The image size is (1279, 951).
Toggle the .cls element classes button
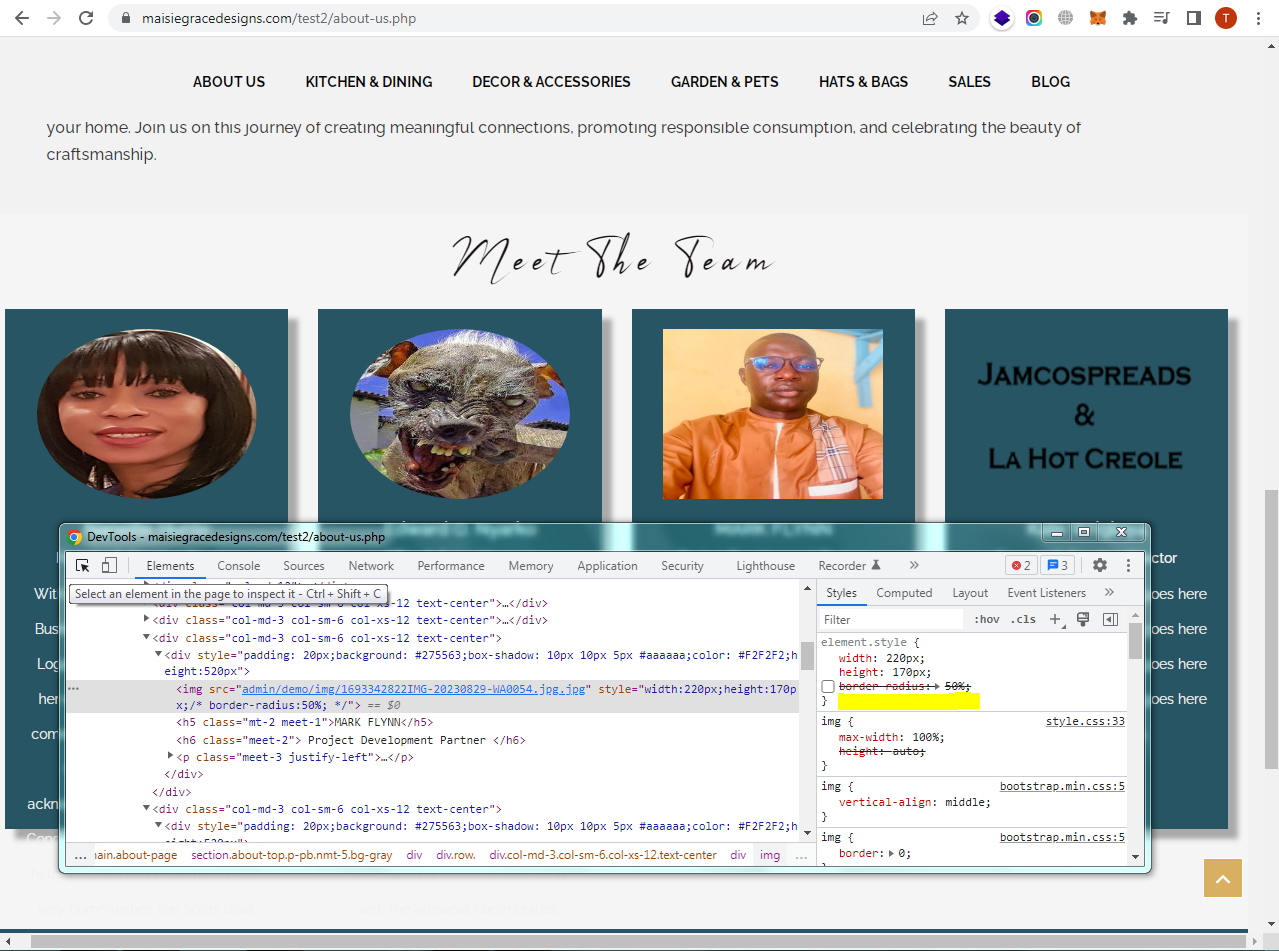[x=1023, y=620]
